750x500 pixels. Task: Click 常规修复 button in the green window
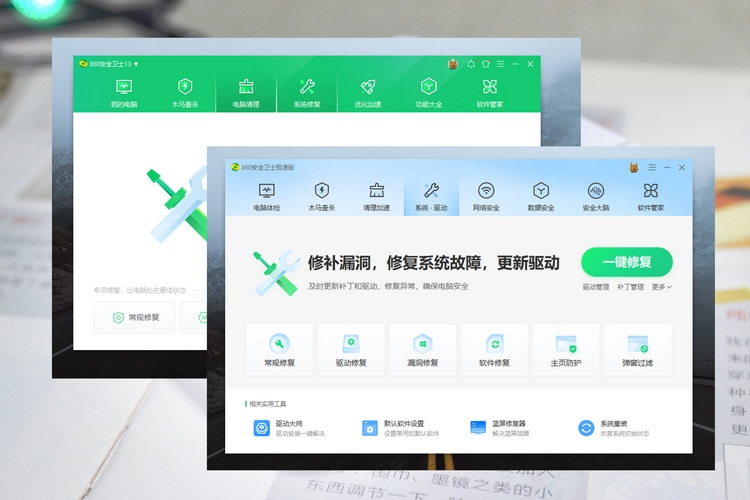pos(134,317)
